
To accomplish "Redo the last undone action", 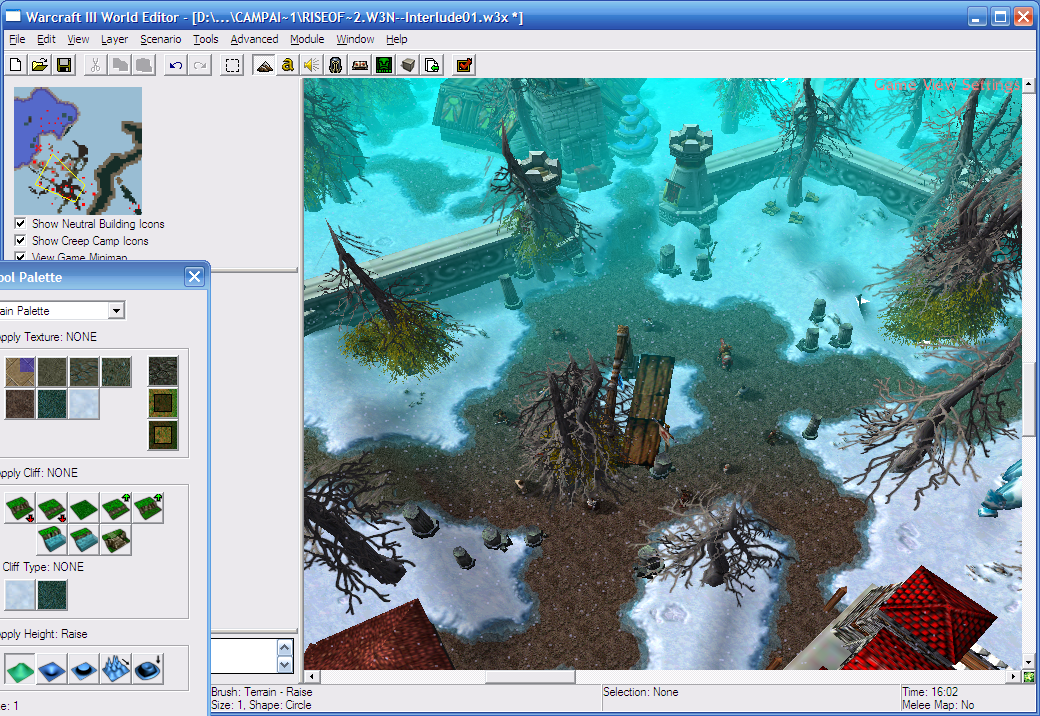I will [200, 65].
